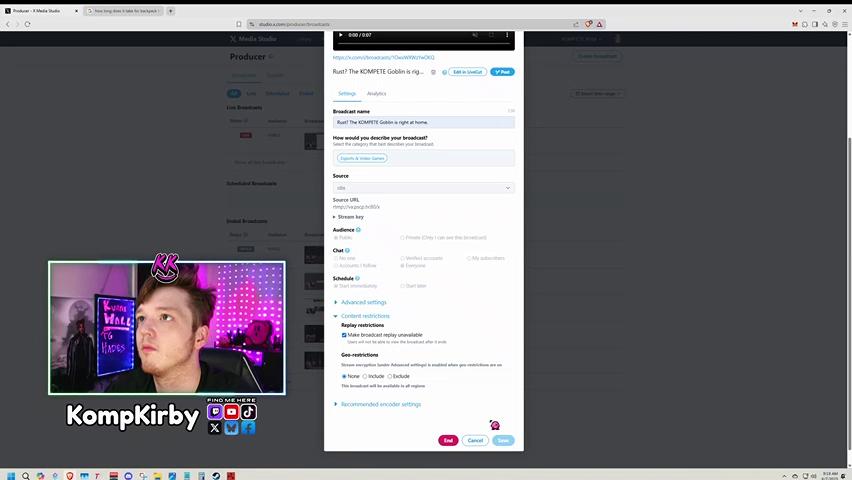Click the help icon before Edit in LiveCut

click(x=444, y=72)
